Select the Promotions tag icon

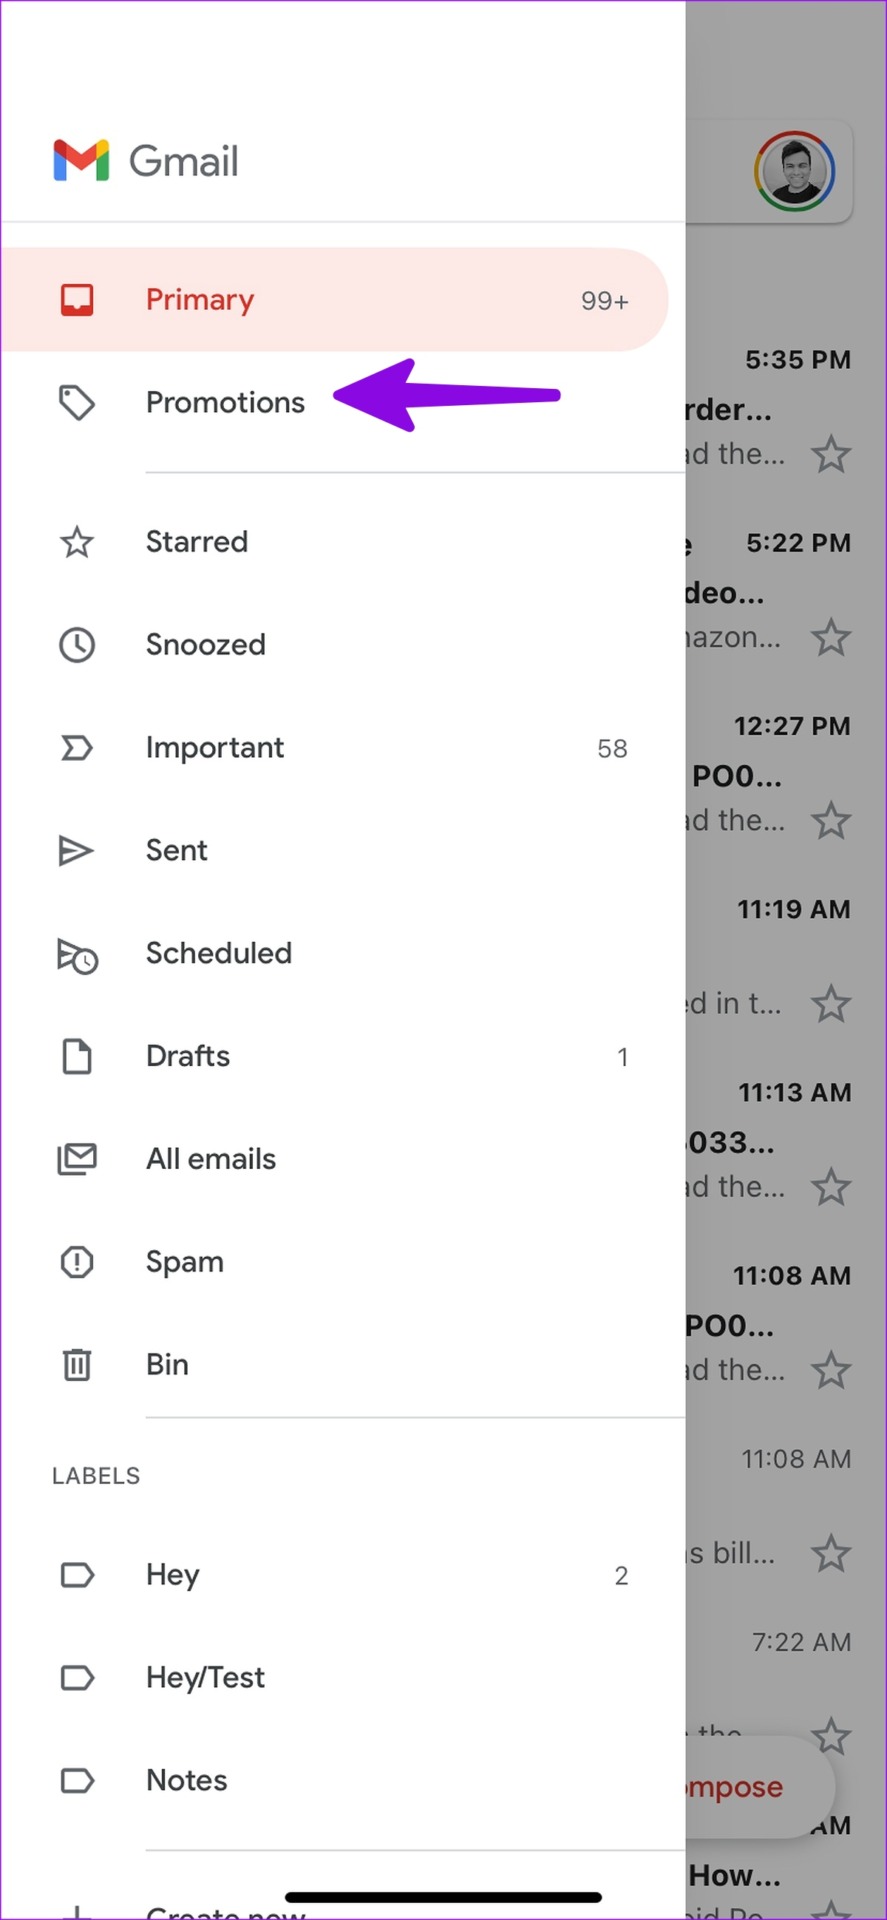[x=77, y=403]
